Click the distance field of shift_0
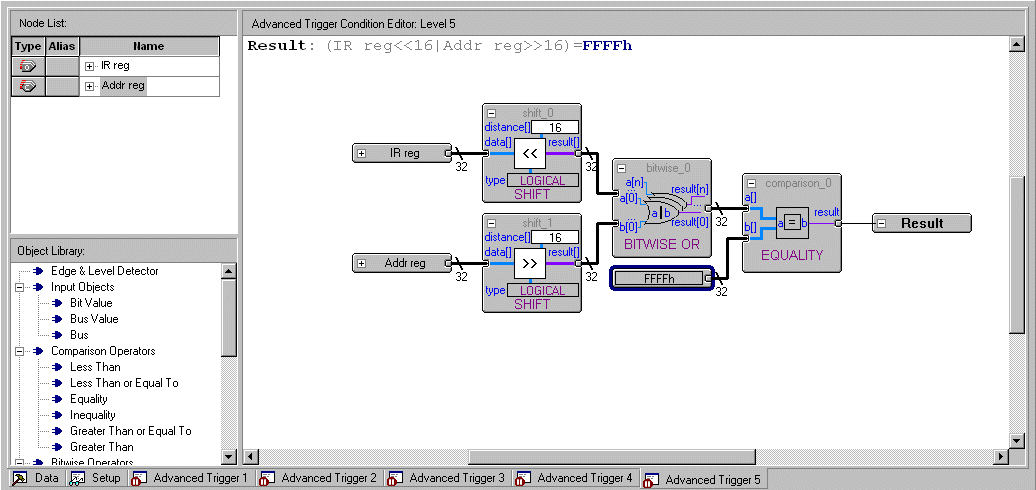Viewport: 1036px width, 490px height. [x=554, y=128]
